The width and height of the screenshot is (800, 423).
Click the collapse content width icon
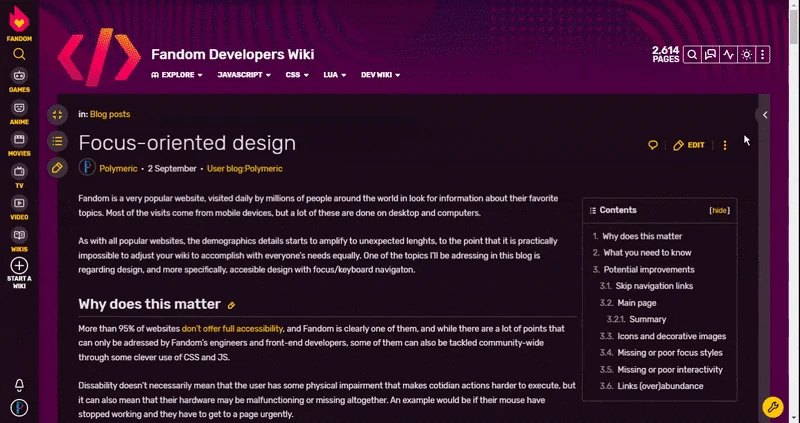tap(57, 115)
